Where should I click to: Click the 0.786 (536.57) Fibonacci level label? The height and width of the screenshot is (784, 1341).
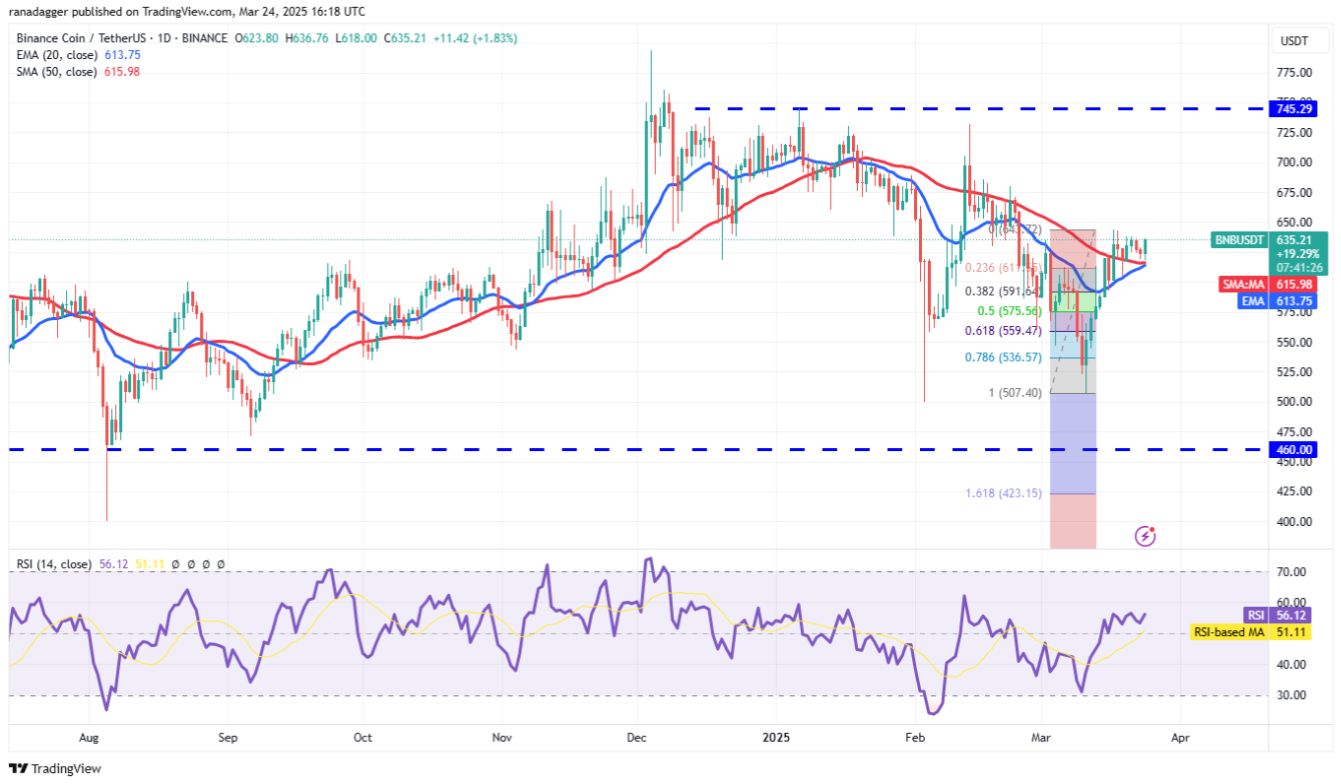click(1002, 357)
